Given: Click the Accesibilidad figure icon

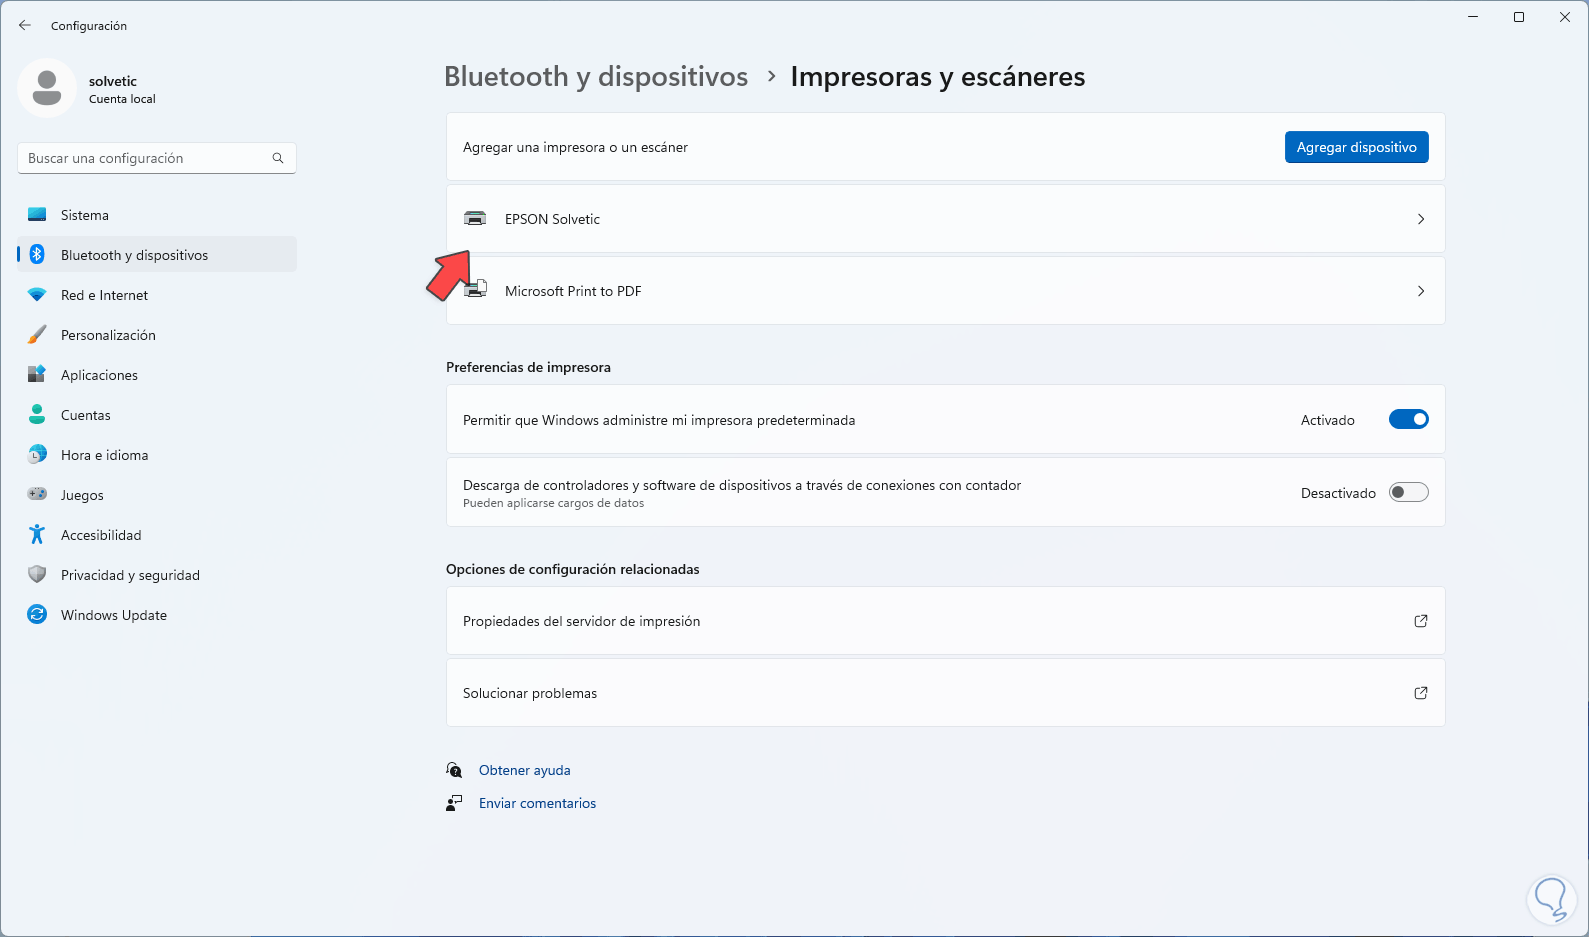Looking at the screenshot, I should pos(37,535).
